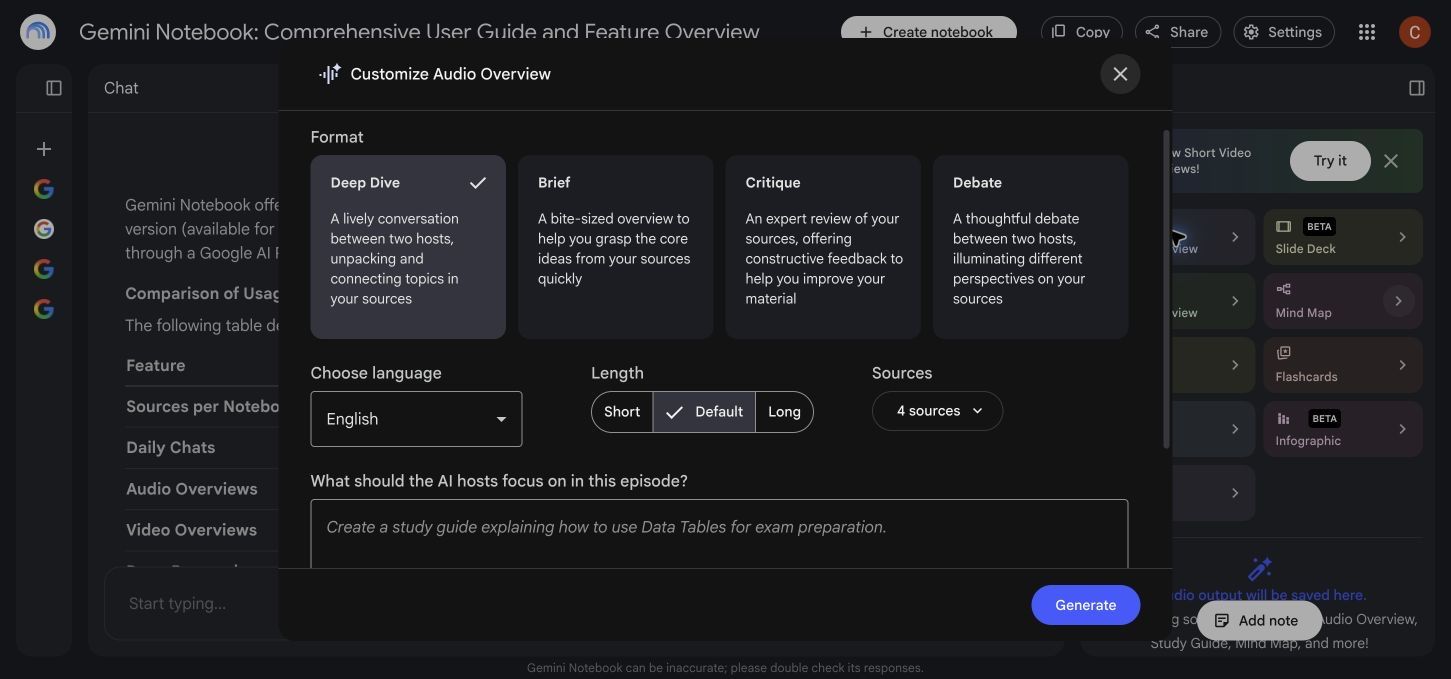
Task: Open the English language dropdown
Action: click(x=416, y=419)
